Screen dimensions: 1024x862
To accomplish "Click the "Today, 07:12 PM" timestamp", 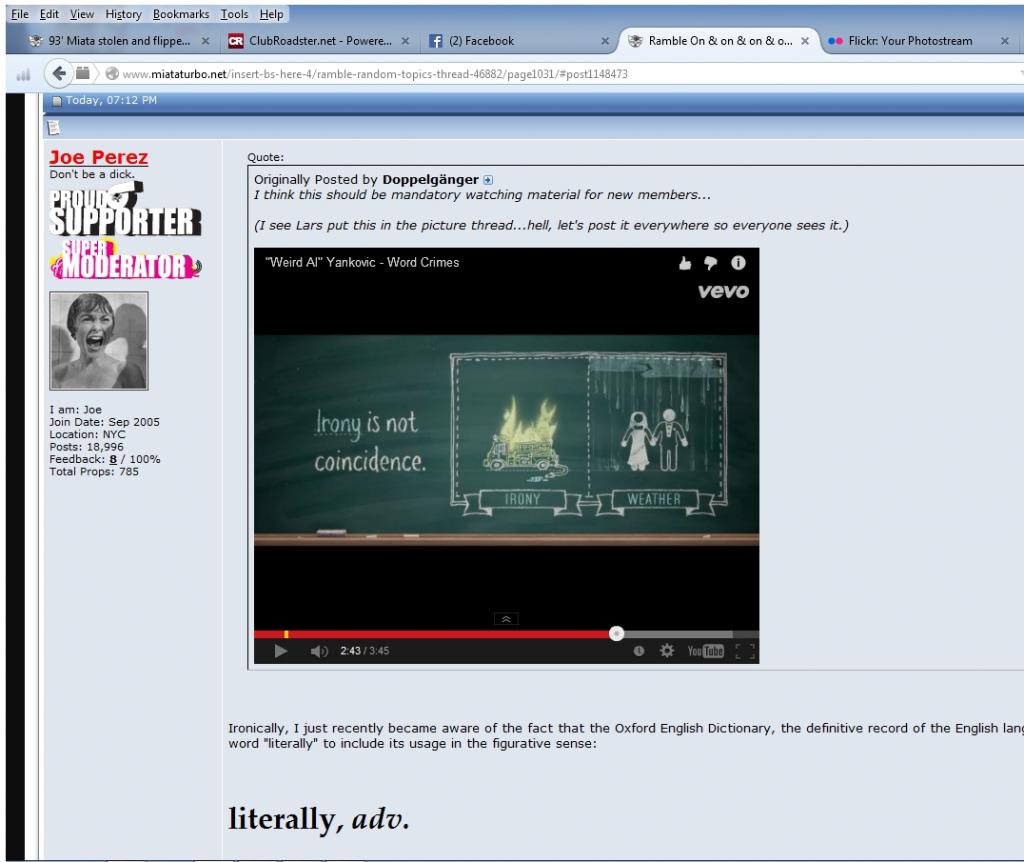I will [111, 100].
